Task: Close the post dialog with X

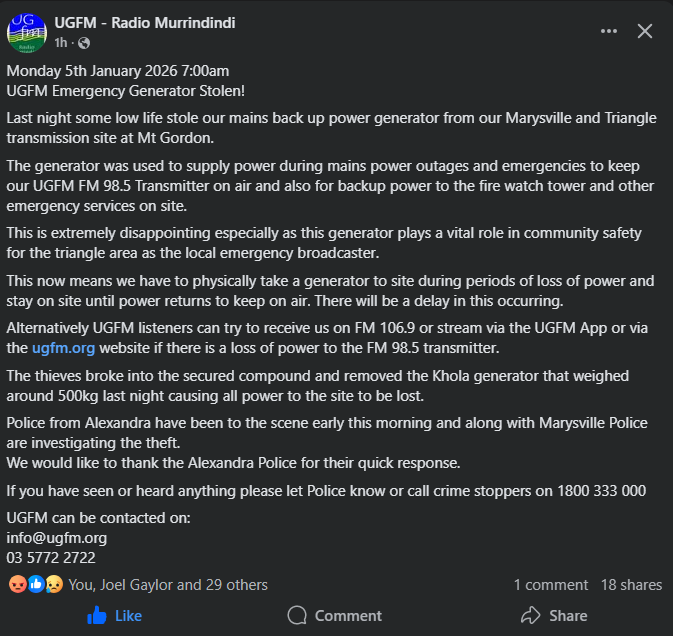Action: [645, 31]
